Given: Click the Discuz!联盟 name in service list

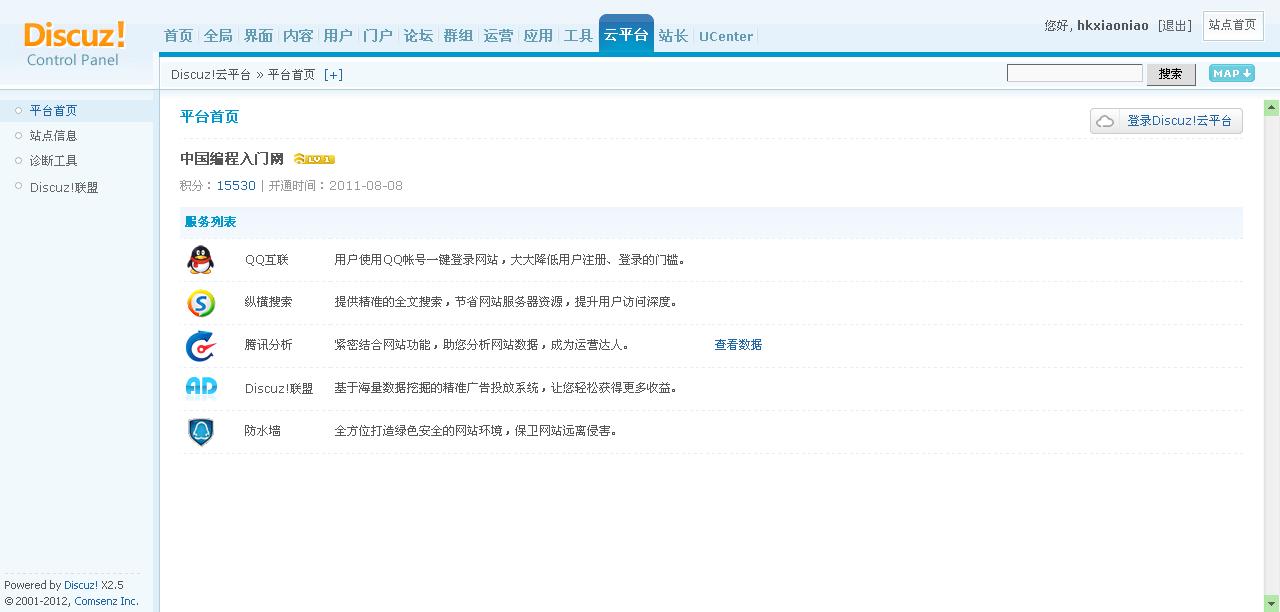Looking at the screenshot, I should (279, 389).
